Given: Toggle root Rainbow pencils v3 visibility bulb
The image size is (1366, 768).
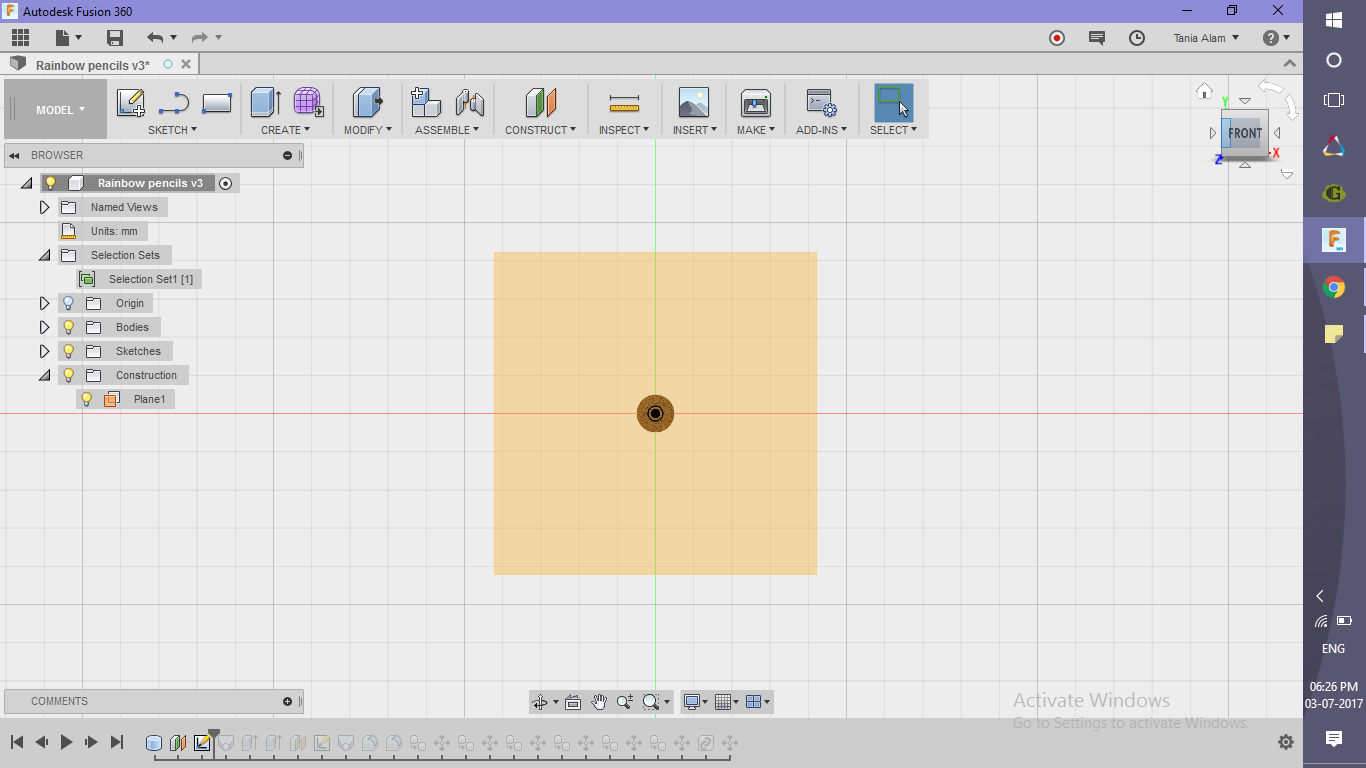Looking at the screenshot, I should [51, 183].
